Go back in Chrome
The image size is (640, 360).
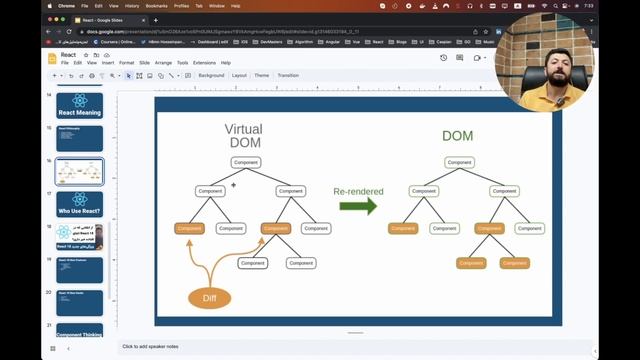(x=49, y=31)
